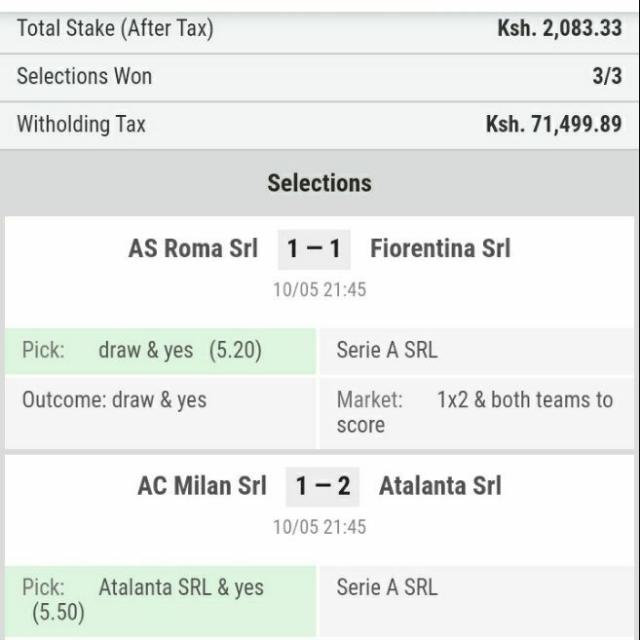This screenshot has width=640, height=640.
Task: Open the AS Roma Srl team name
Action: (x=193, y=248)
